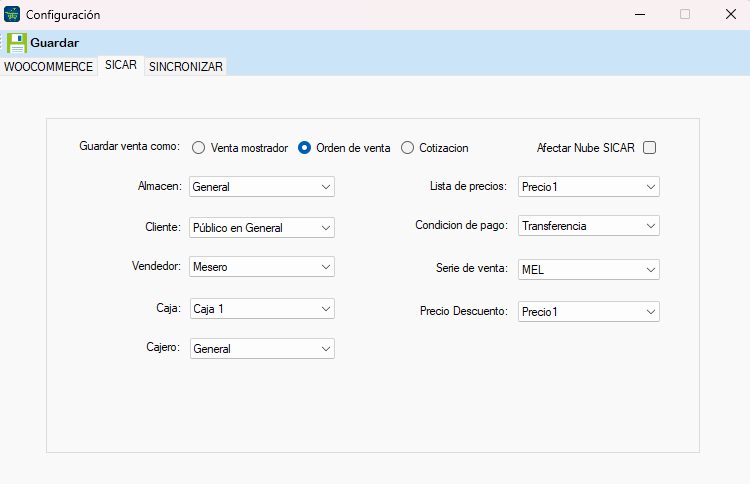The height and width of the screenshot is (484, 750).
Task: Click the app icon in title bar
Action: coord(12,15)
